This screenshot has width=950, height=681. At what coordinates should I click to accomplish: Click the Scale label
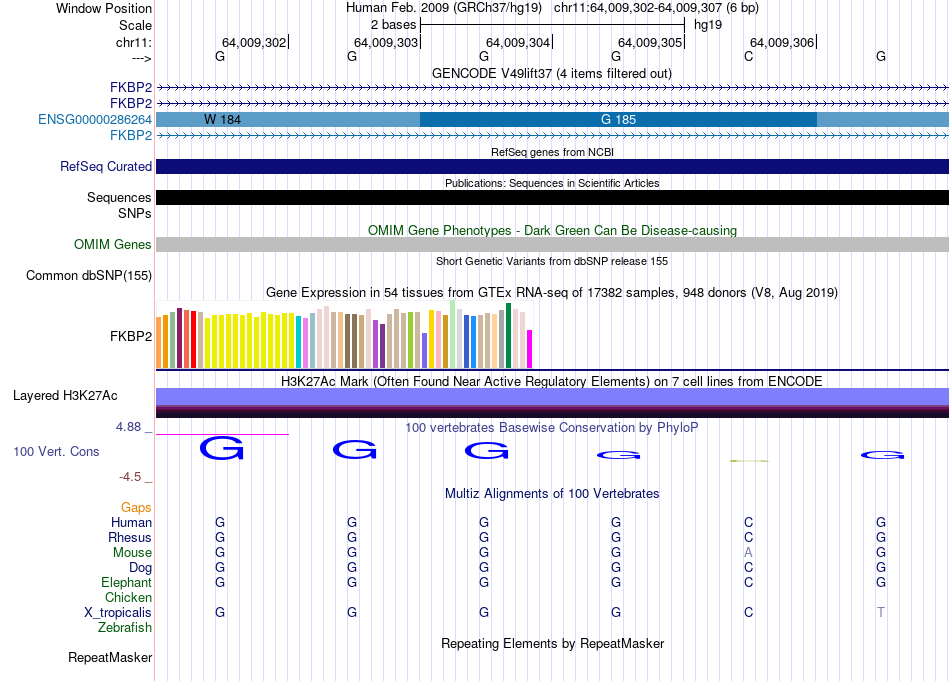[x=135, y=25]
